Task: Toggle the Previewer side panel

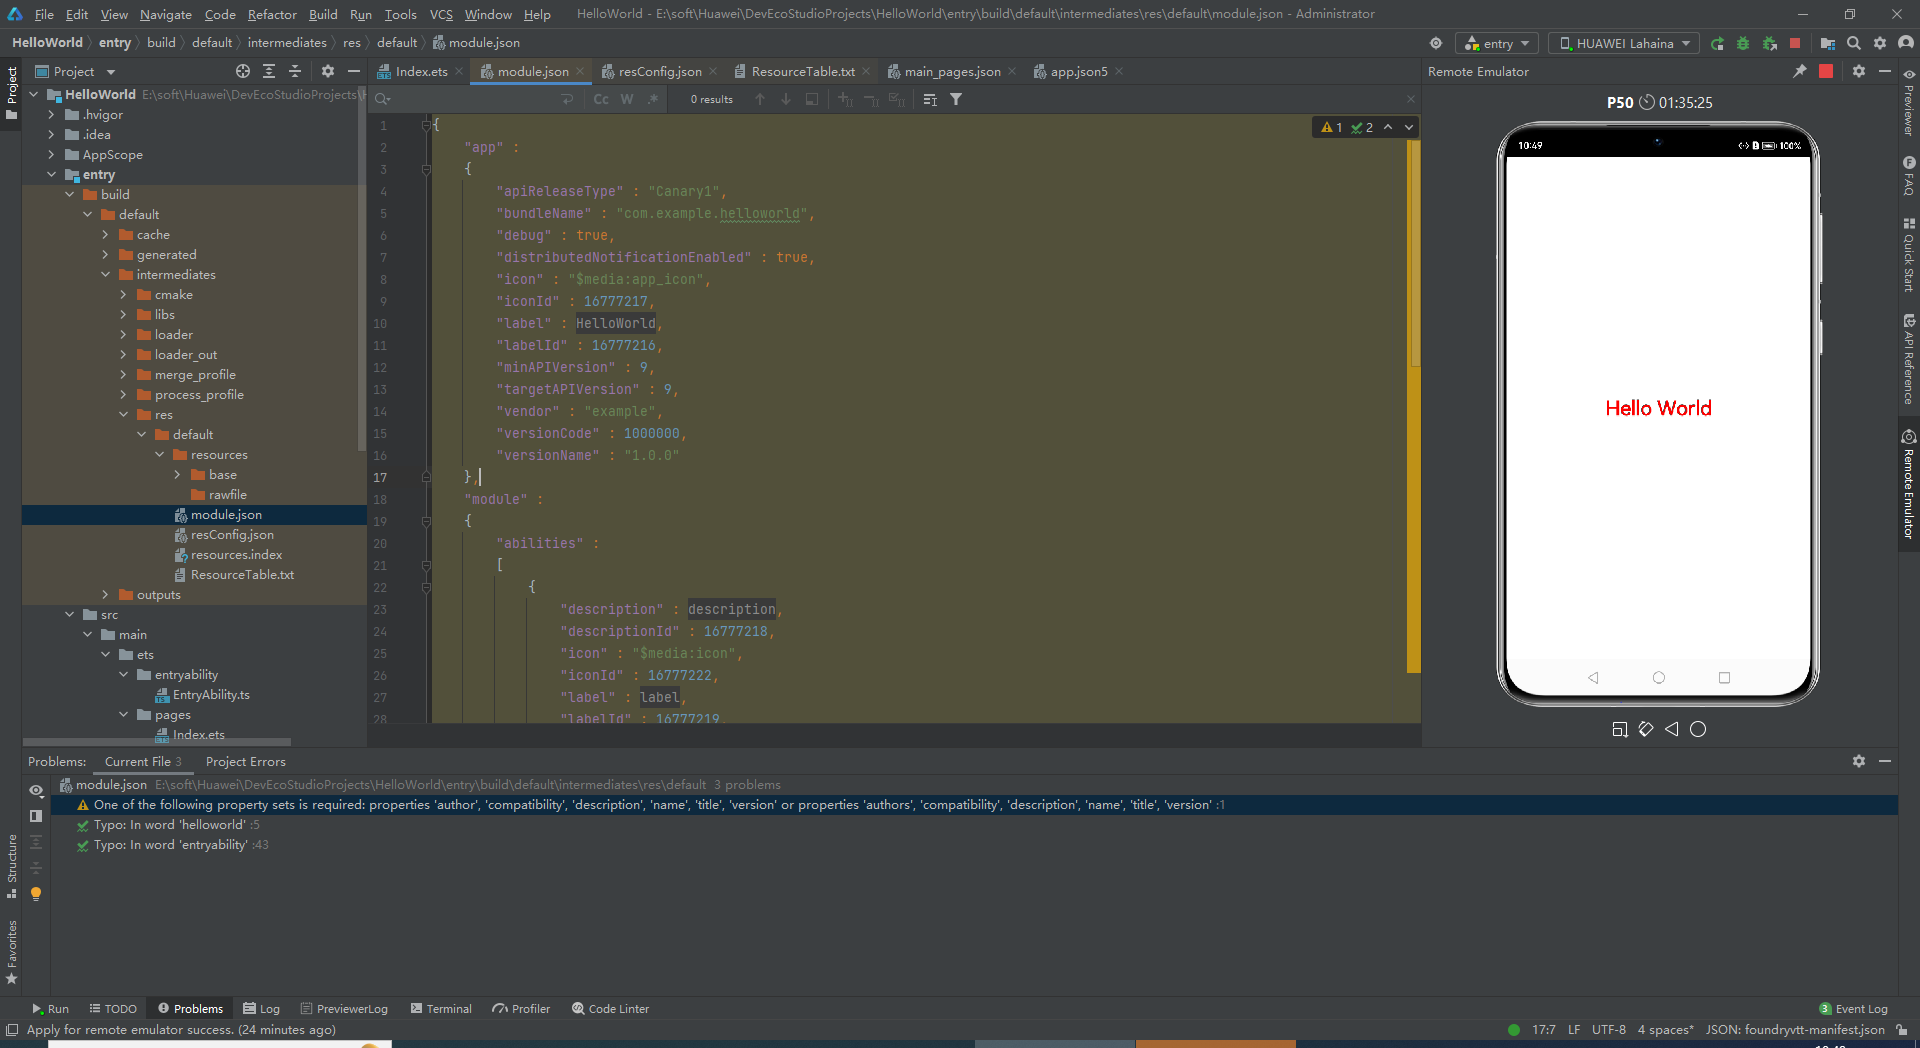Action: (x=1909, y=102)
